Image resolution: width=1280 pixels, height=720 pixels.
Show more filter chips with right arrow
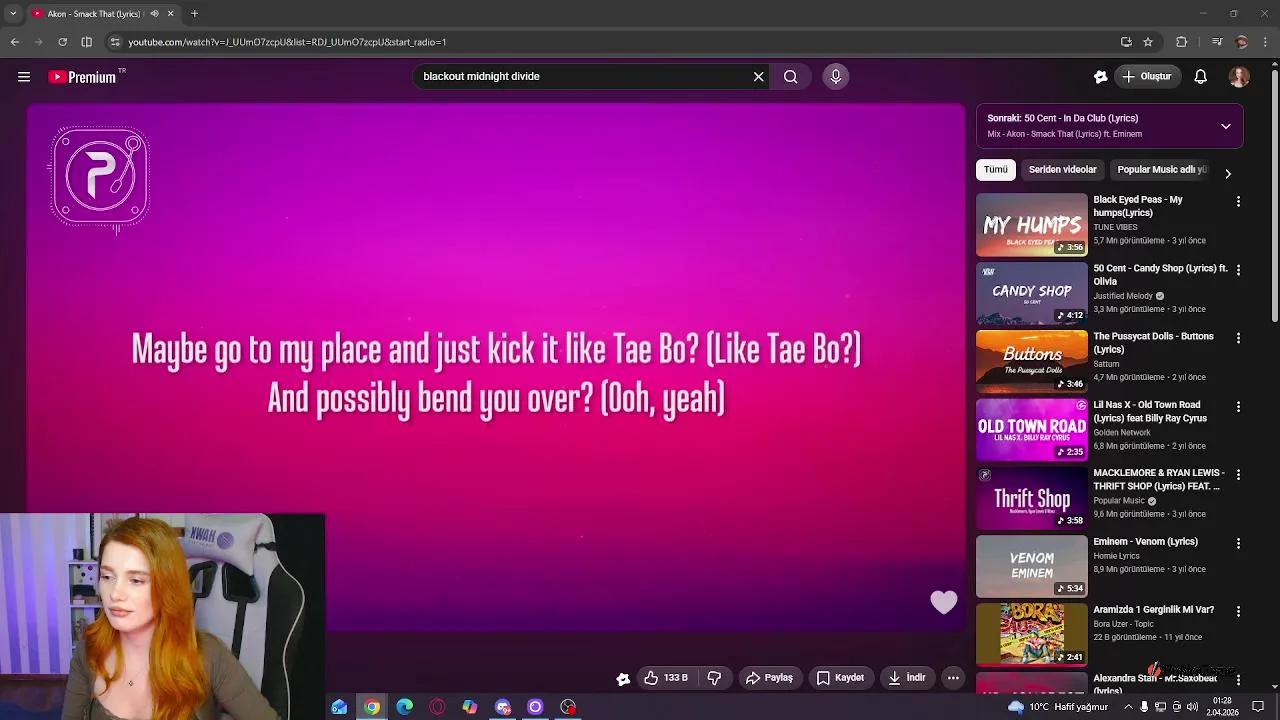coord(1228,173)
